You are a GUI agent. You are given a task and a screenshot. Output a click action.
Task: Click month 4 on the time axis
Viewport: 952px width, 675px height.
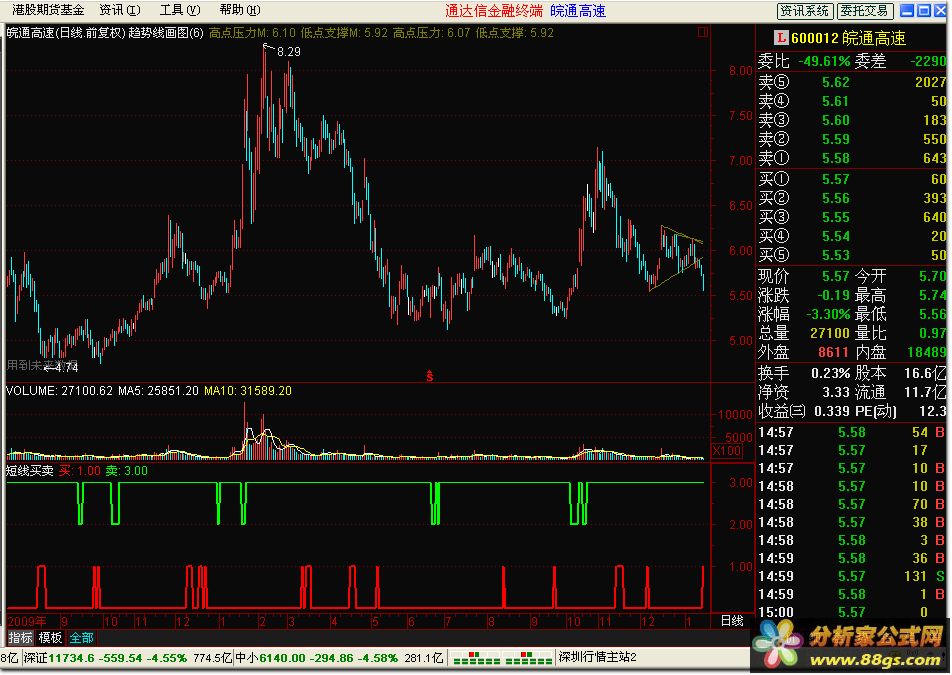[x=333, y=622]
